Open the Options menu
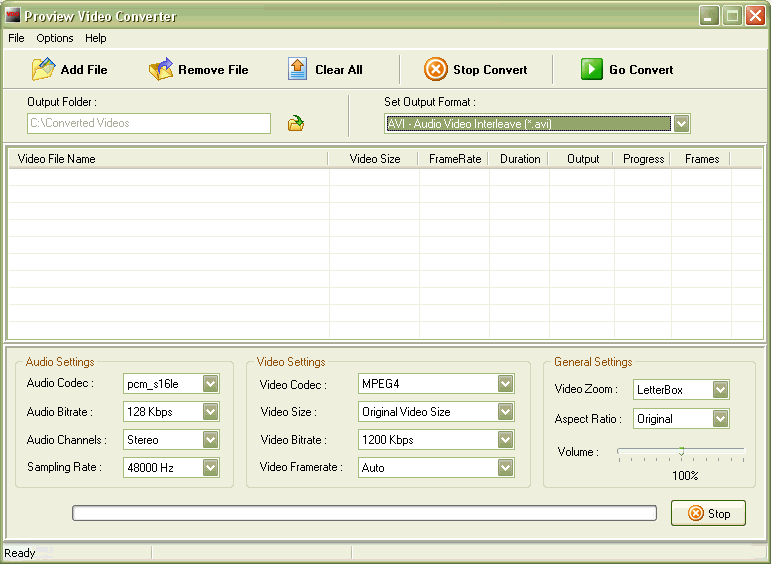 pos(55,38)
